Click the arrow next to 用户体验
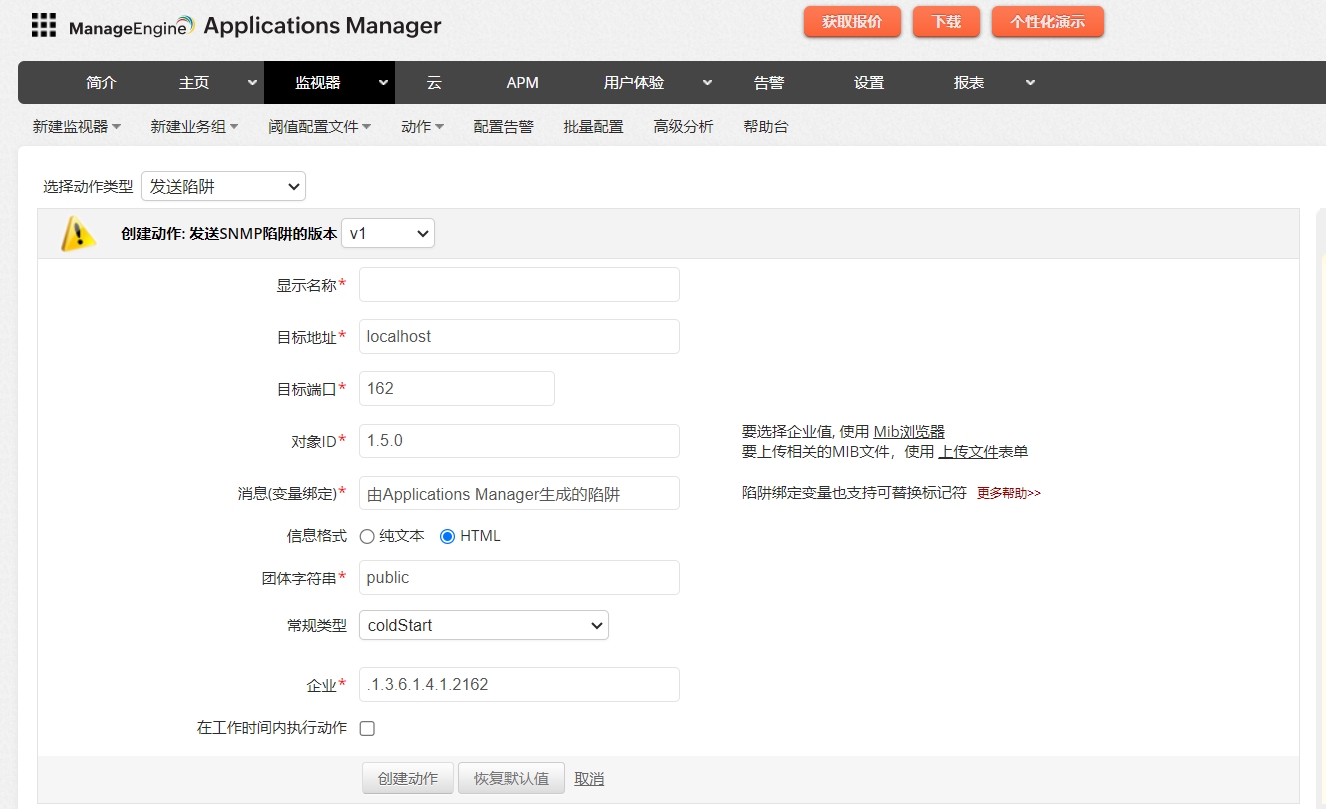1326x809 pixels. 707,83
